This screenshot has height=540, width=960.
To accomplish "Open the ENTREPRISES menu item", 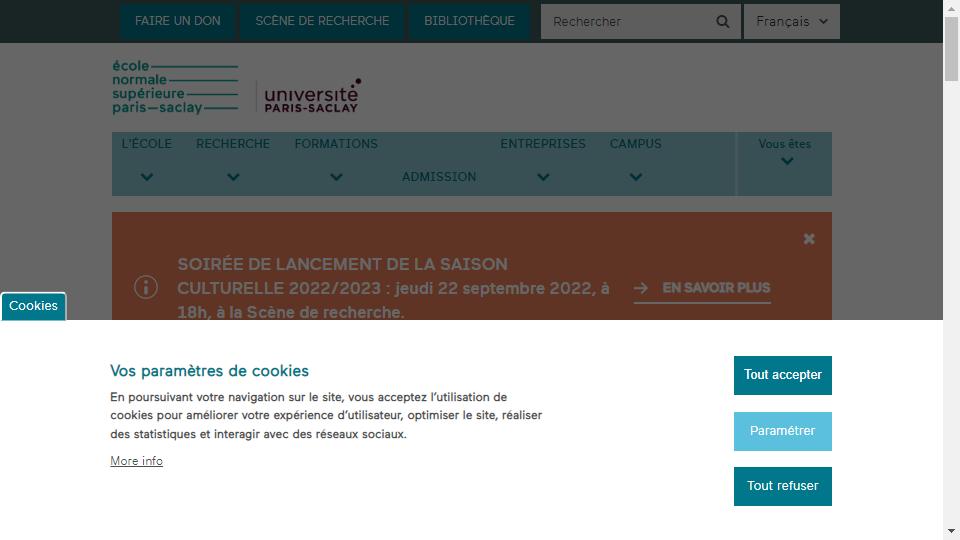I will tap(543, 144).
